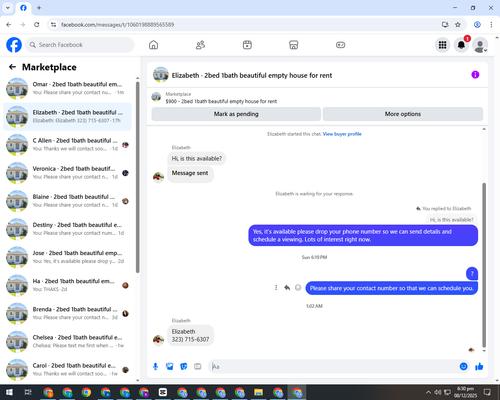Click the install app icon in address bar
Screen dimensions: 500x400
(445, 25)
